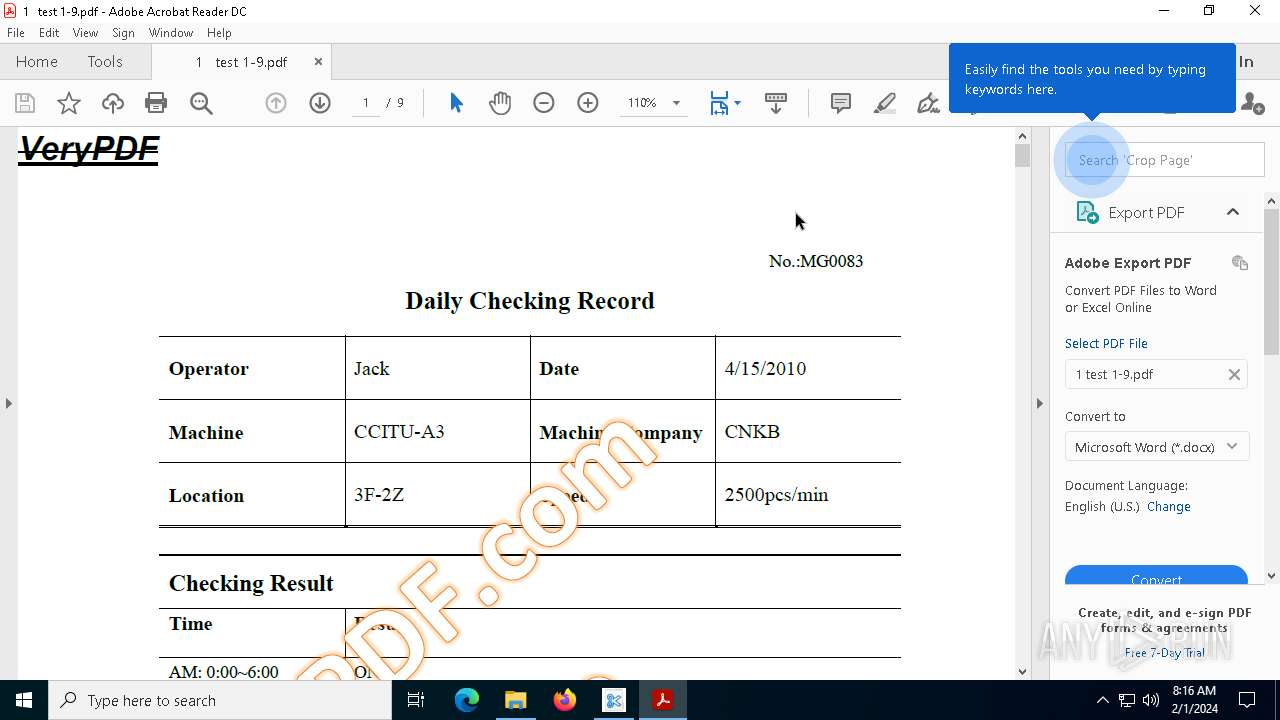Image resolution: width=1280 pixels, height=720 pixels.
Task: Open the find text magnifier icon
Action: coord(201,103)
